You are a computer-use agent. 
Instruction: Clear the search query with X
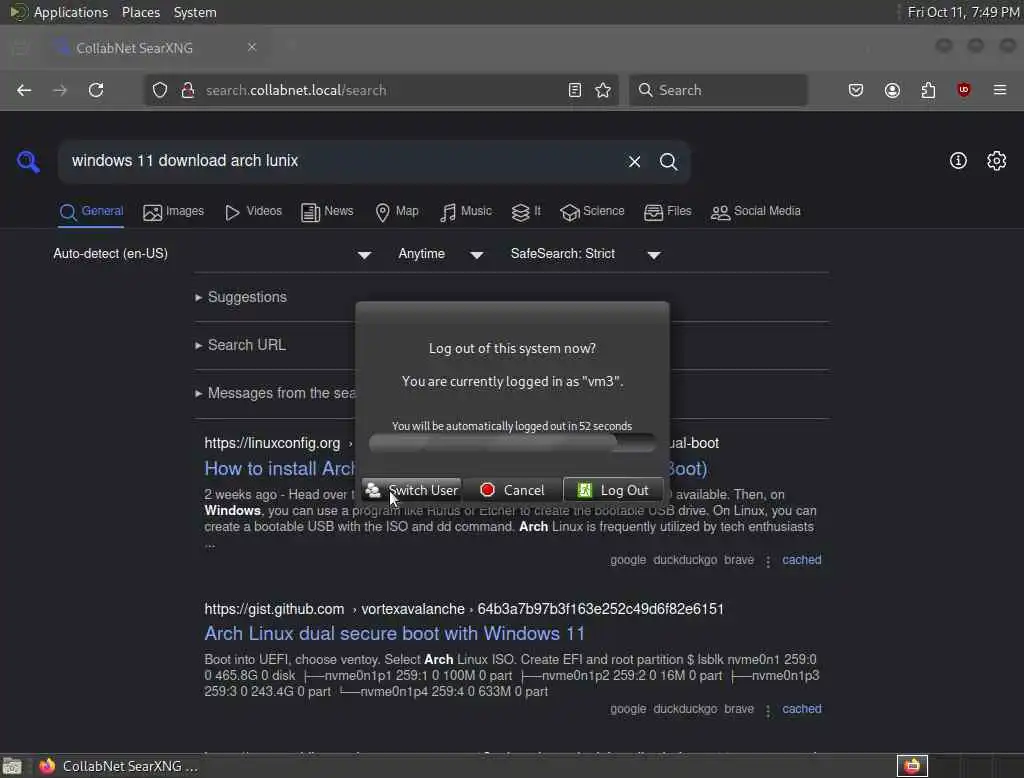click(x=634, y=161)
